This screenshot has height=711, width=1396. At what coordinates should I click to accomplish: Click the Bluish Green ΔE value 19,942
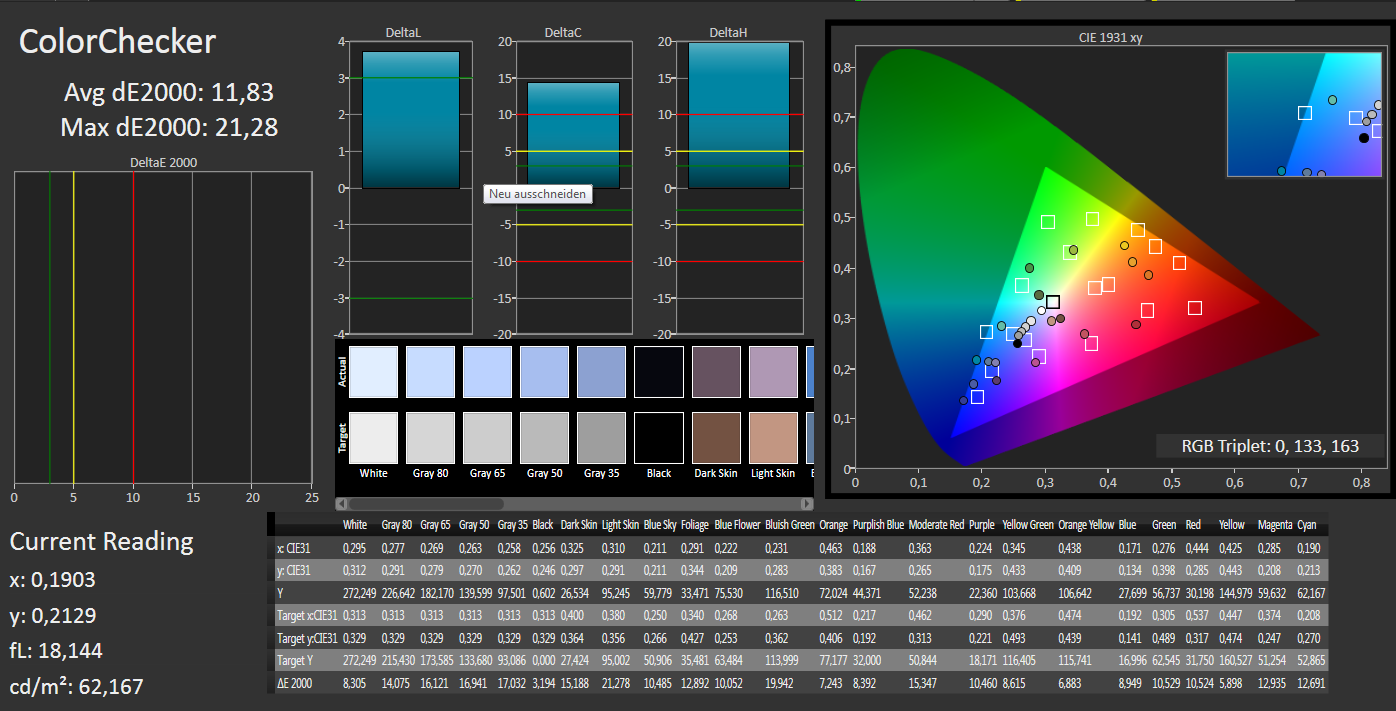780,683
